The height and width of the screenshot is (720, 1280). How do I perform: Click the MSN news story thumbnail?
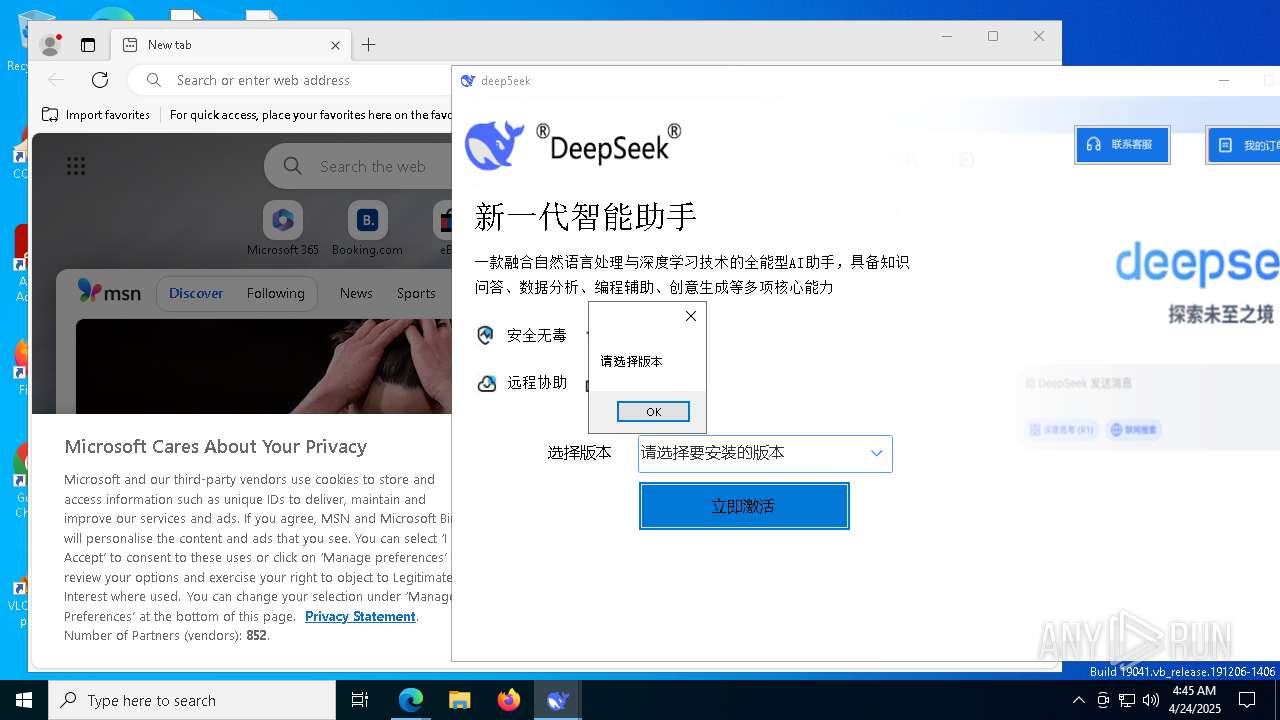pyautogui.click(x=264, y=366)
